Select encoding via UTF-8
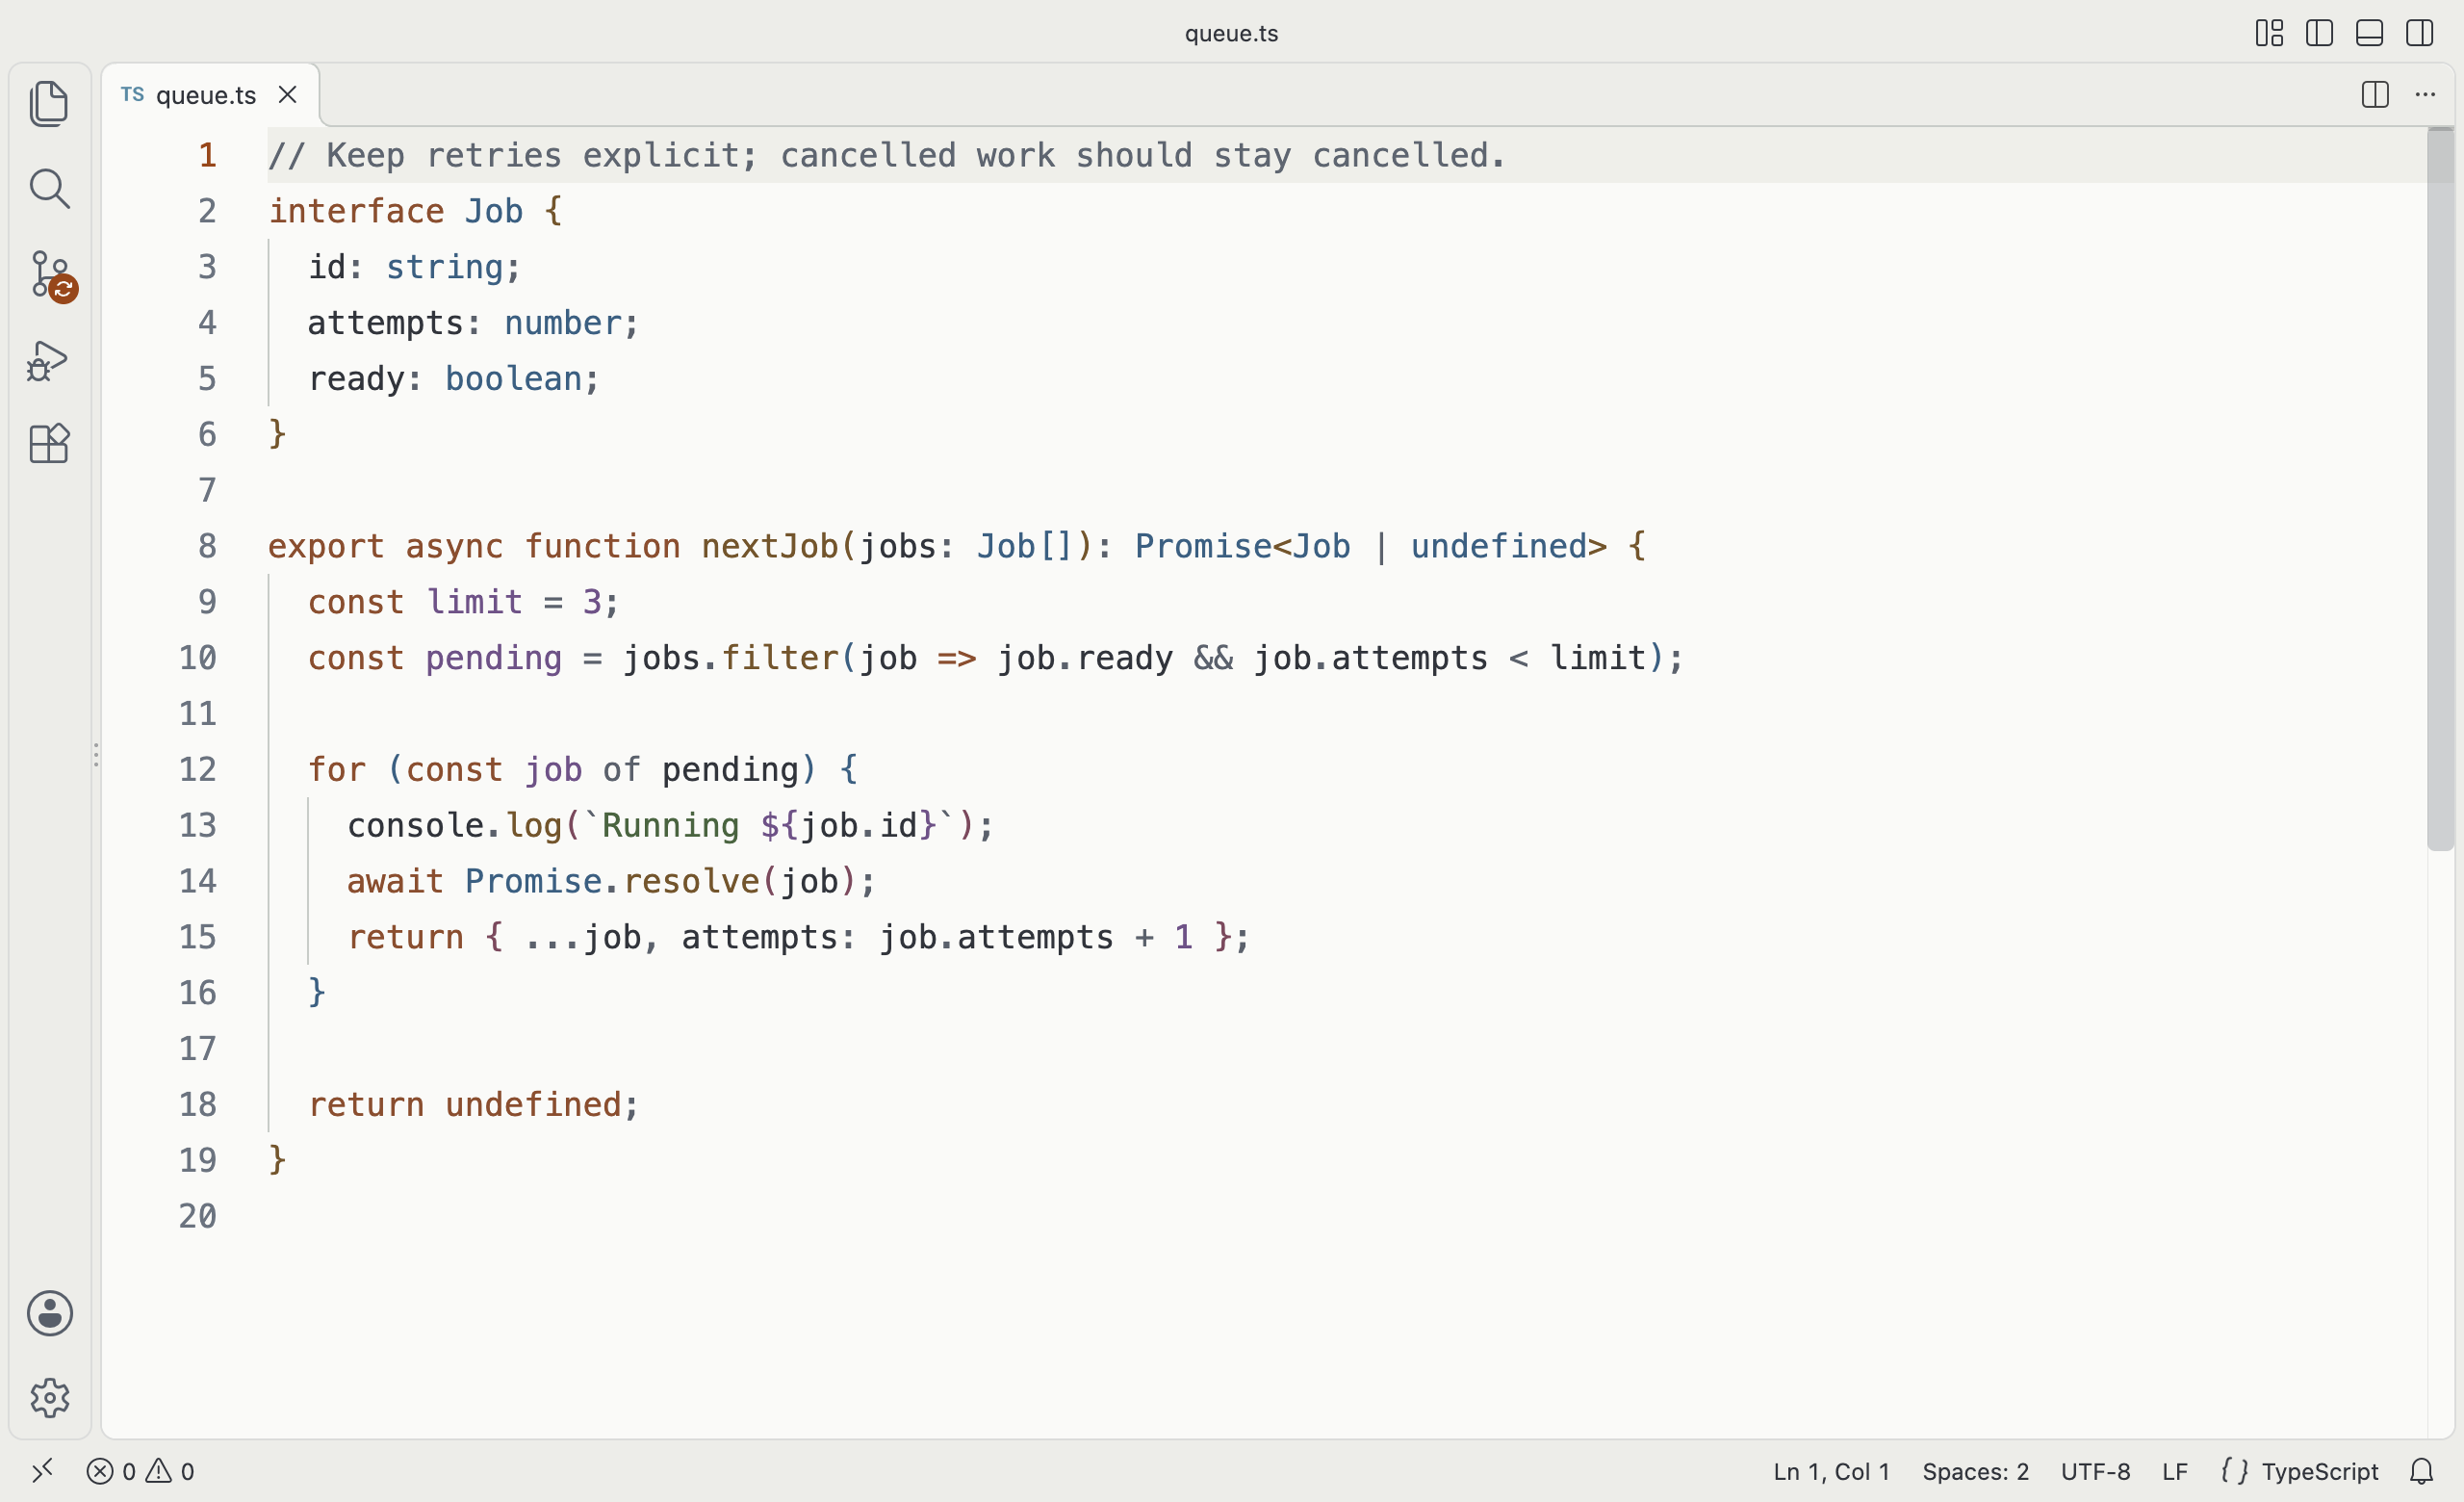2464x1502 pixels. click(x=2095, y=1471)
